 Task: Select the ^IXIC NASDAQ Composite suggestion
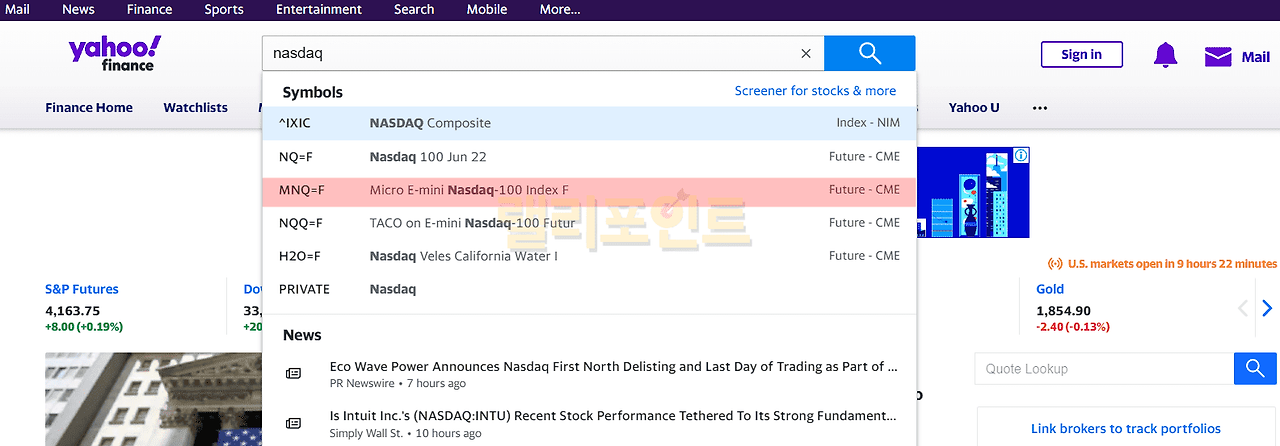pos(588,123)
